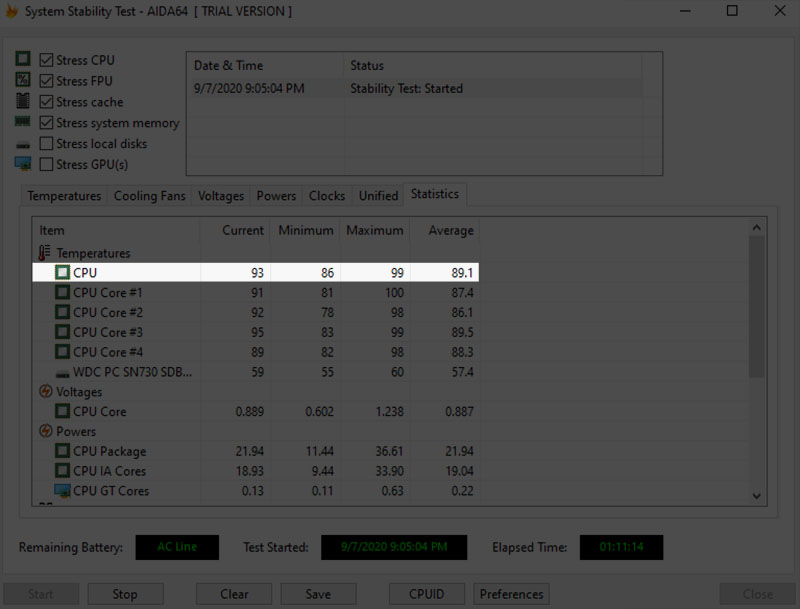Click the percent icon beside Stress FPU
The height and width of the screenshot is (609, 800).
tap(23, 80)
